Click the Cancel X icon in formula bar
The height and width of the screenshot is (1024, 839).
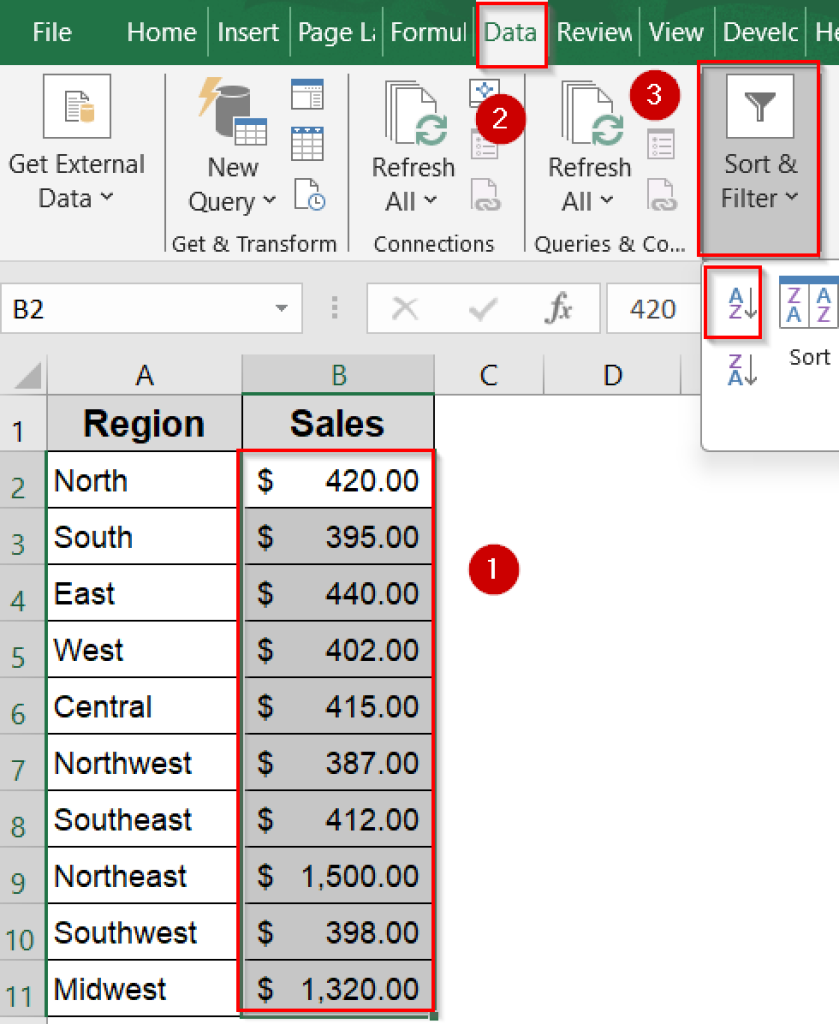pos(406,308)
